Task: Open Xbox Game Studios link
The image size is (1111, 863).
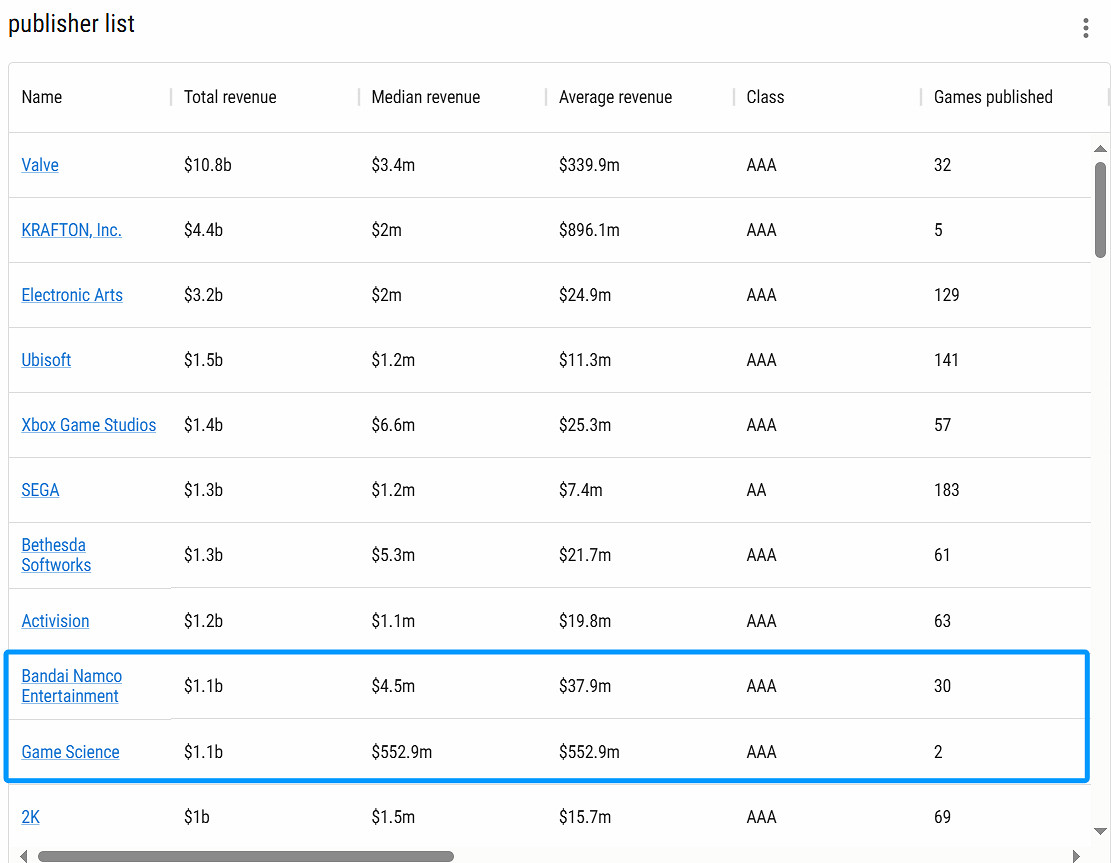Action: click(89, 425)
